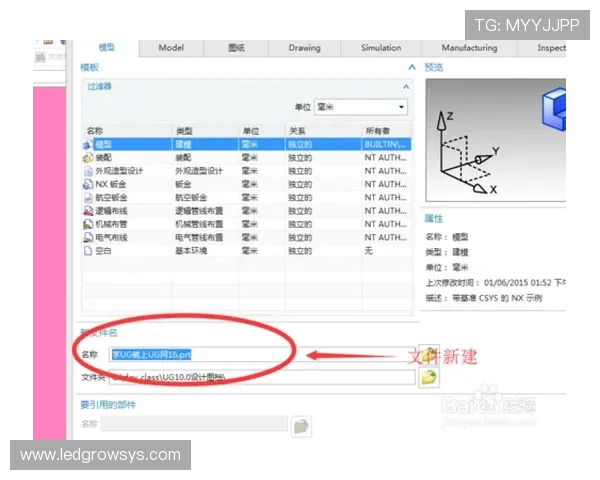
Task: Click the preview coordinate system thumbnail
Action: tap(496, 140)
